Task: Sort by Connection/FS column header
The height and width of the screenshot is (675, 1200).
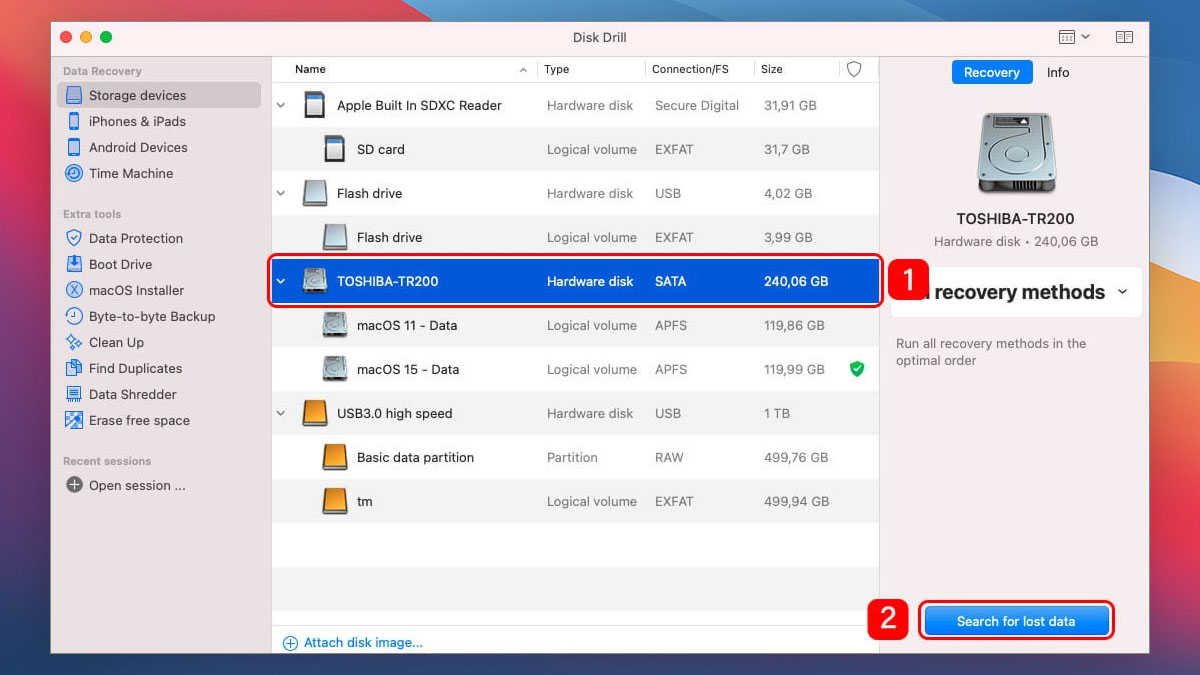Action: pos(690,69)
